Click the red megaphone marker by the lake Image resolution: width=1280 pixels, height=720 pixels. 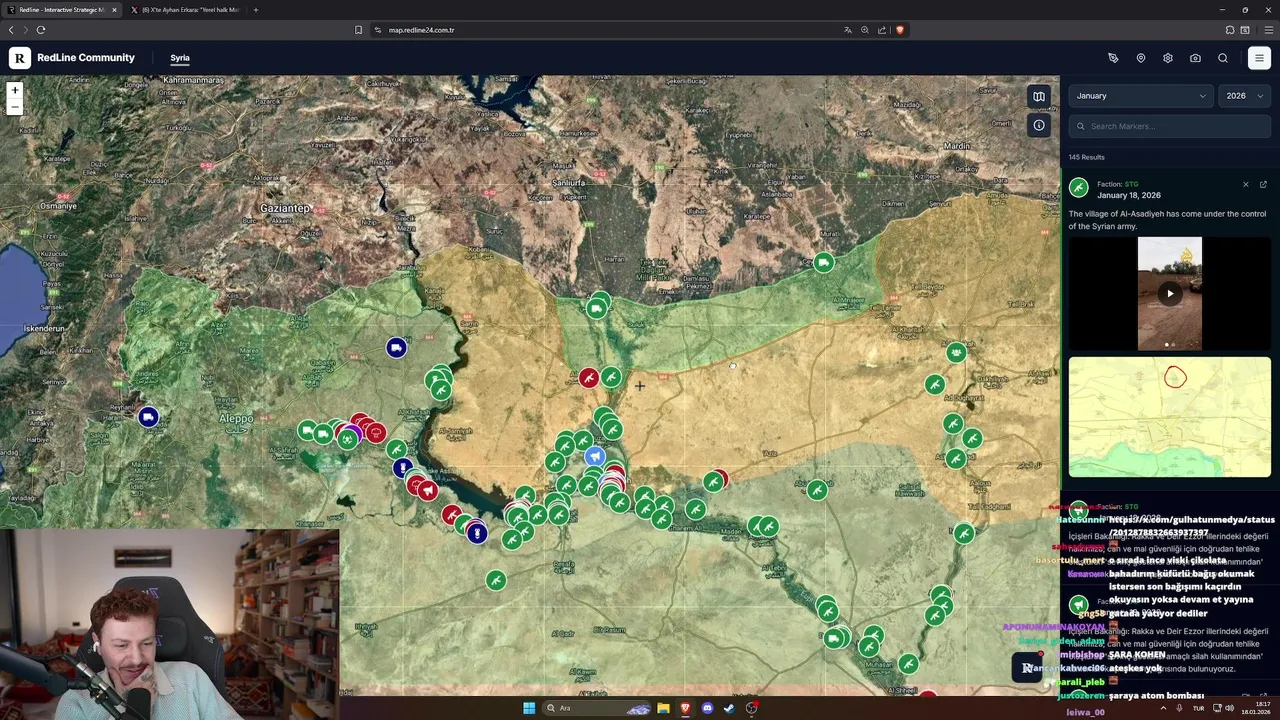point(428,490)
